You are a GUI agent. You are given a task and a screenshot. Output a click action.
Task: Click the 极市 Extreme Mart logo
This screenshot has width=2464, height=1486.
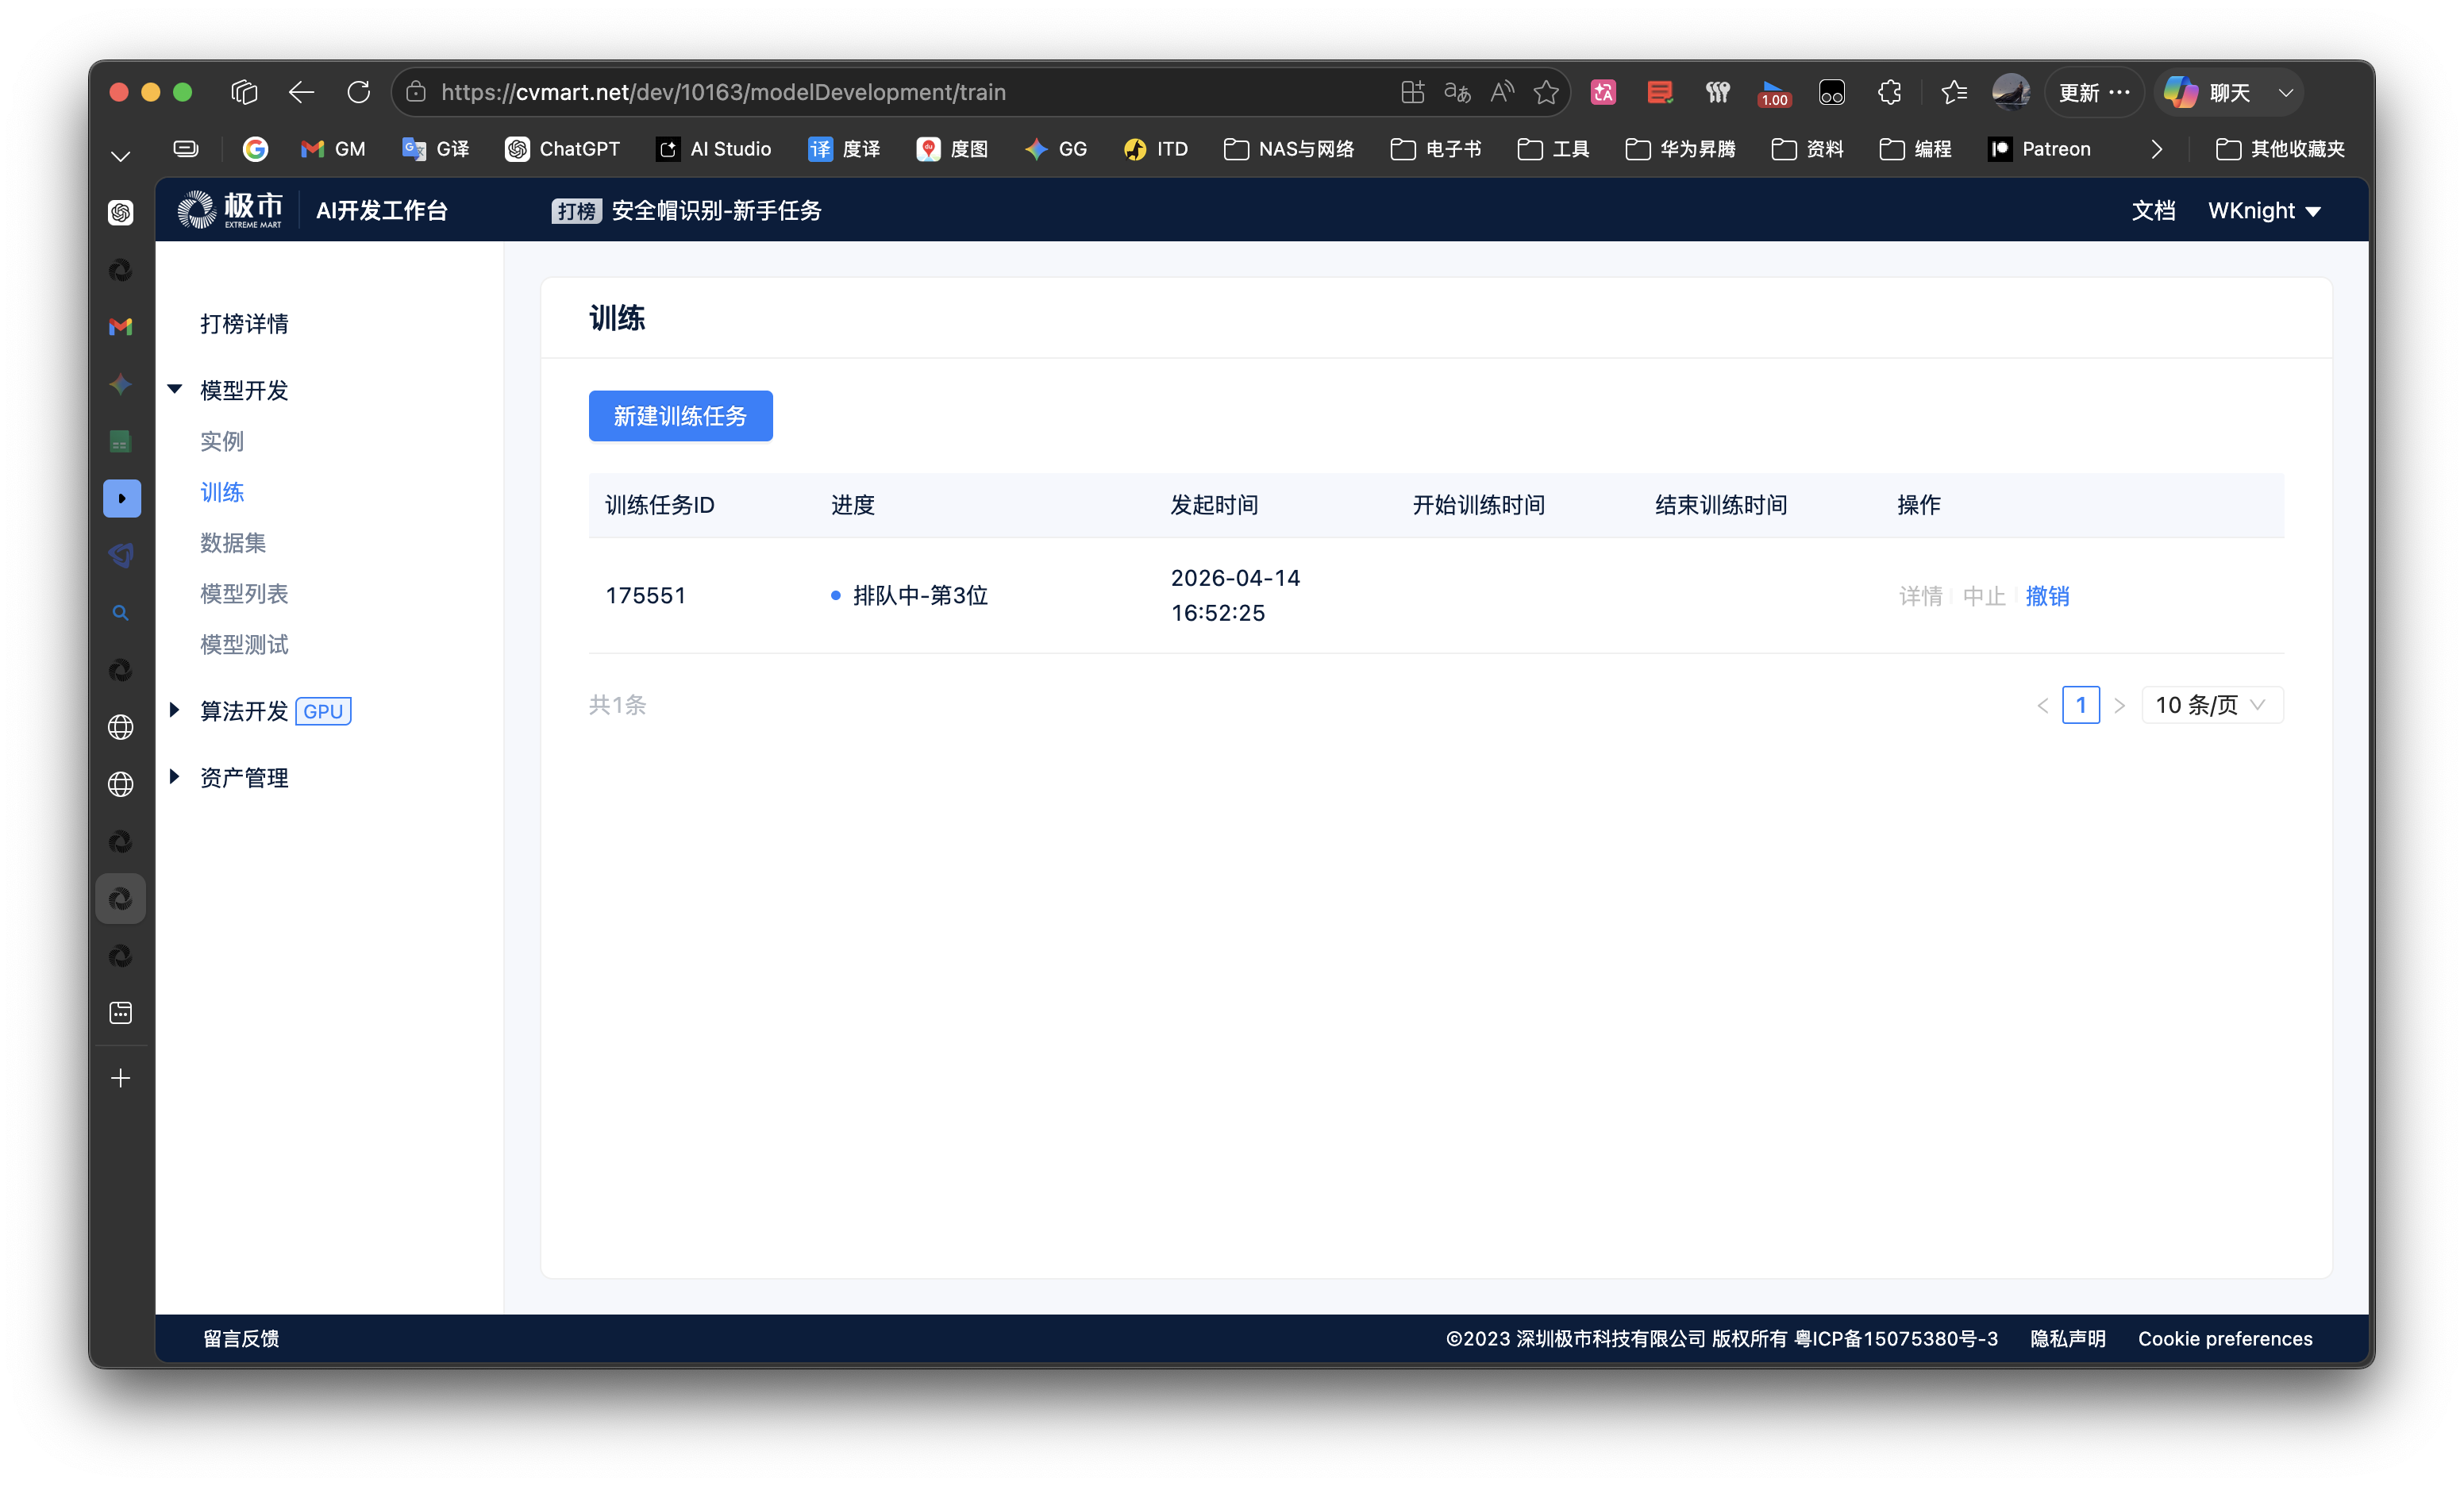pyautogui.click(x=231, y=210)
